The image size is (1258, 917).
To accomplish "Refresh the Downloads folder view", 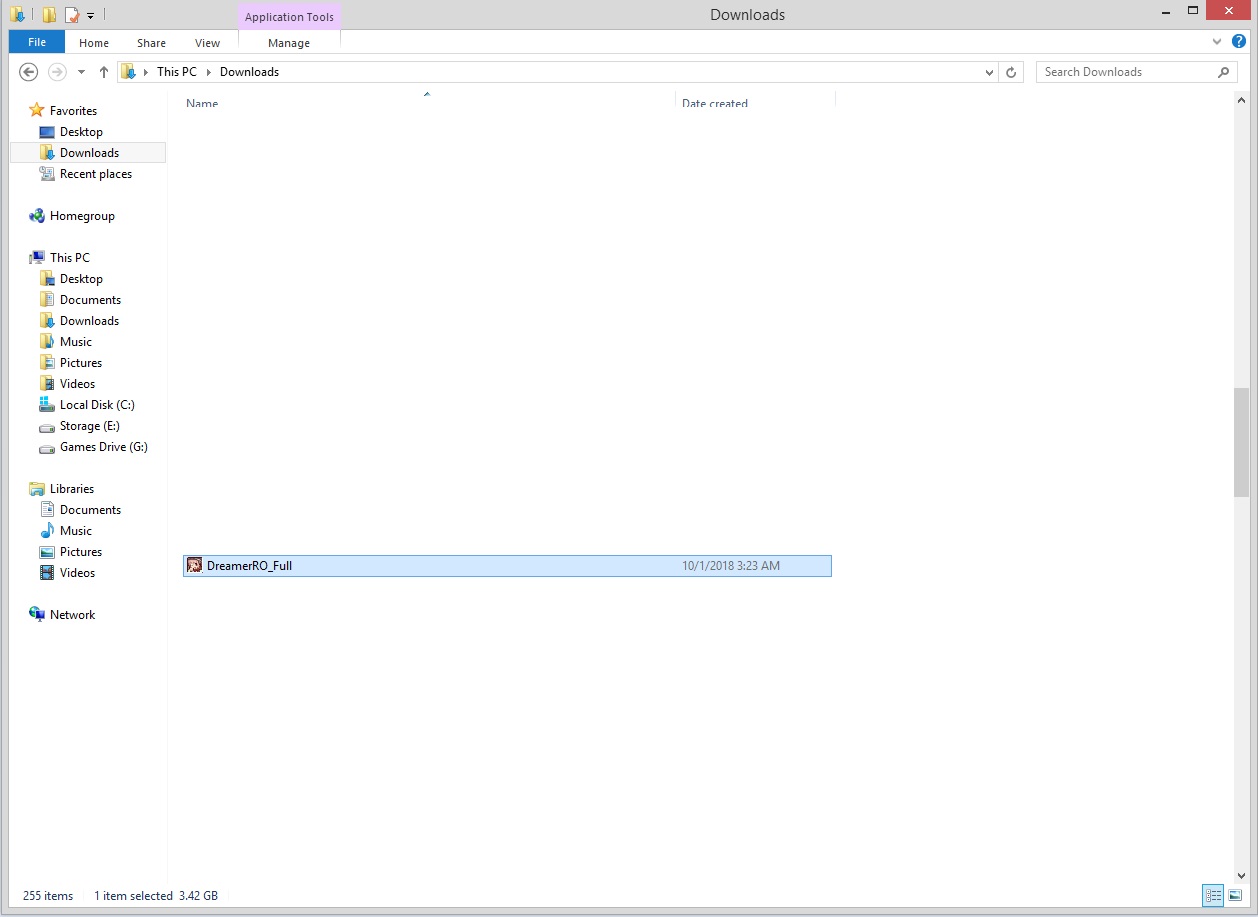I will pyautogui.click(x=1011, y=72).
